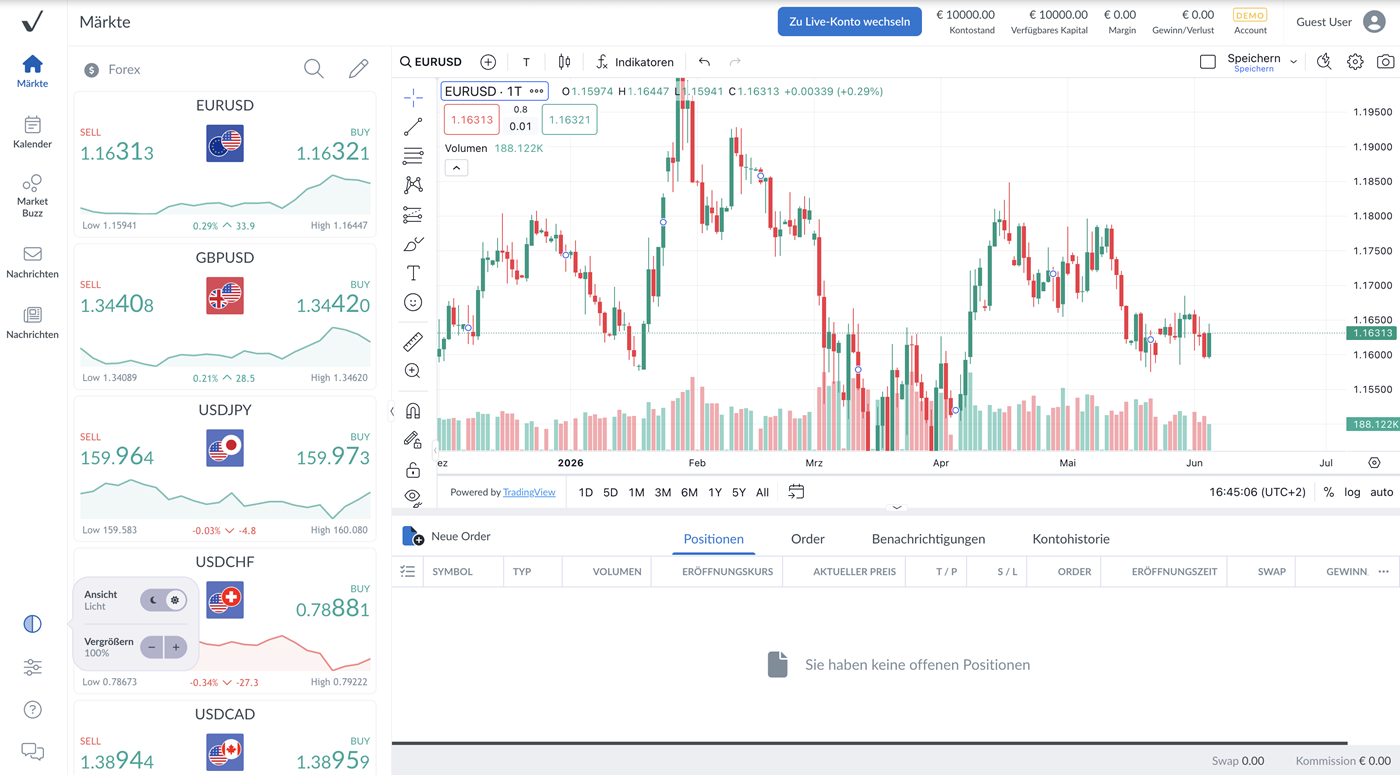Toggle magnet mode in drawing toolbar
Viewport: 1400px width, 775px height.
pyautogui.click(x=413, y=411)
